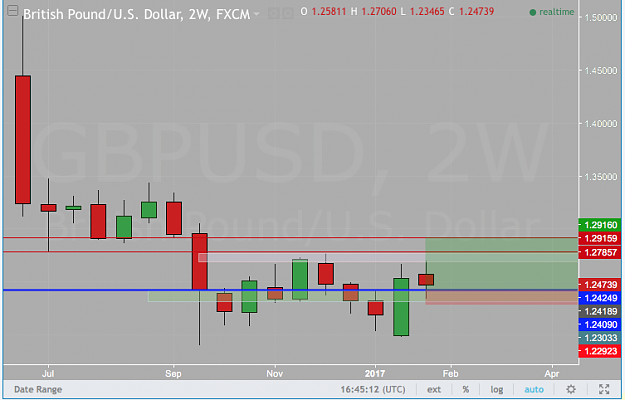The height and width of the screenshot is (400, 625).
Task: Toggle percent scale with % button
Action: coord(466,389)
